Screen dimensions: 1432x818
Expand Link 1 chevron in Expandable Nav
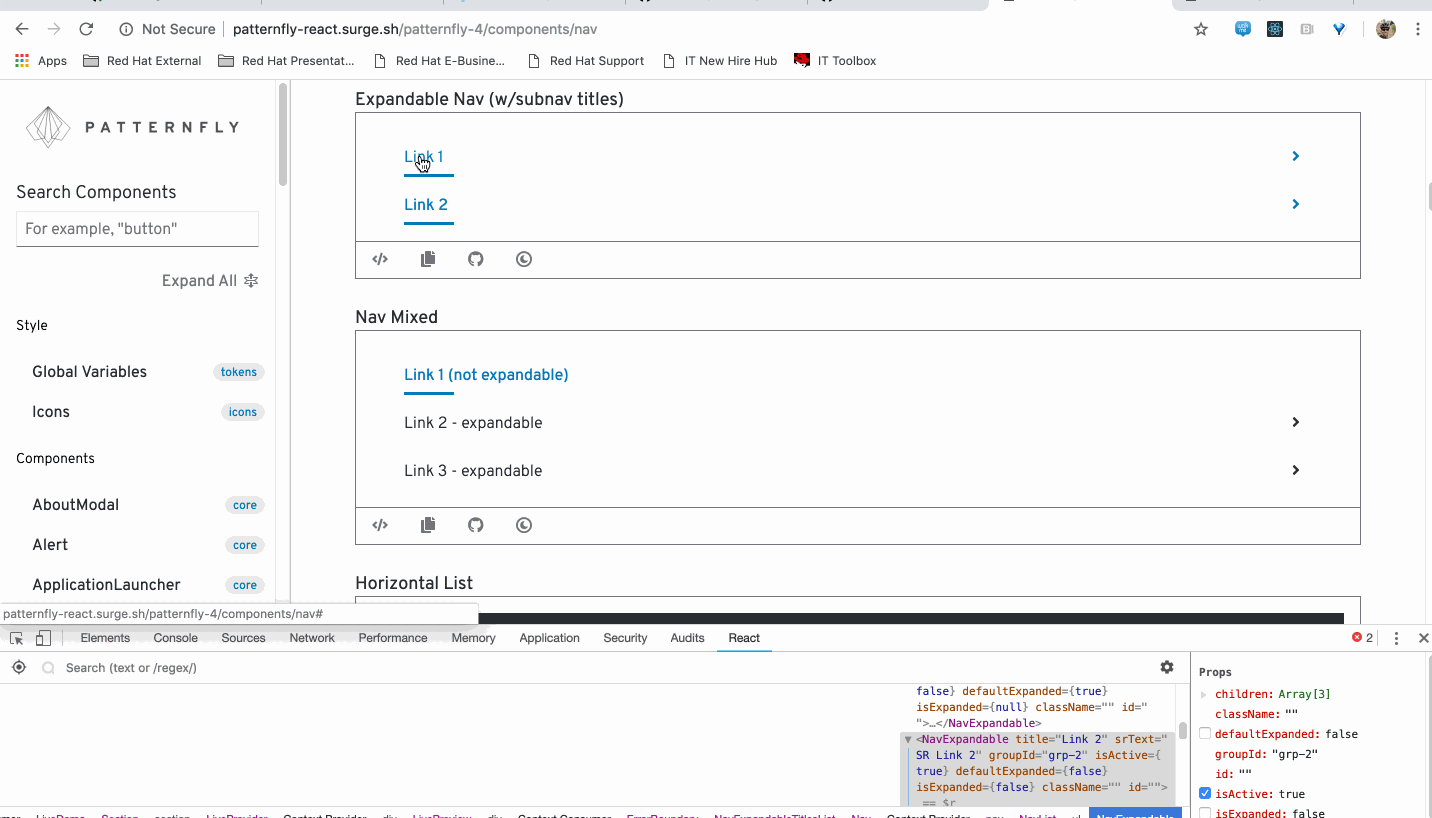tap(1296, 156)
